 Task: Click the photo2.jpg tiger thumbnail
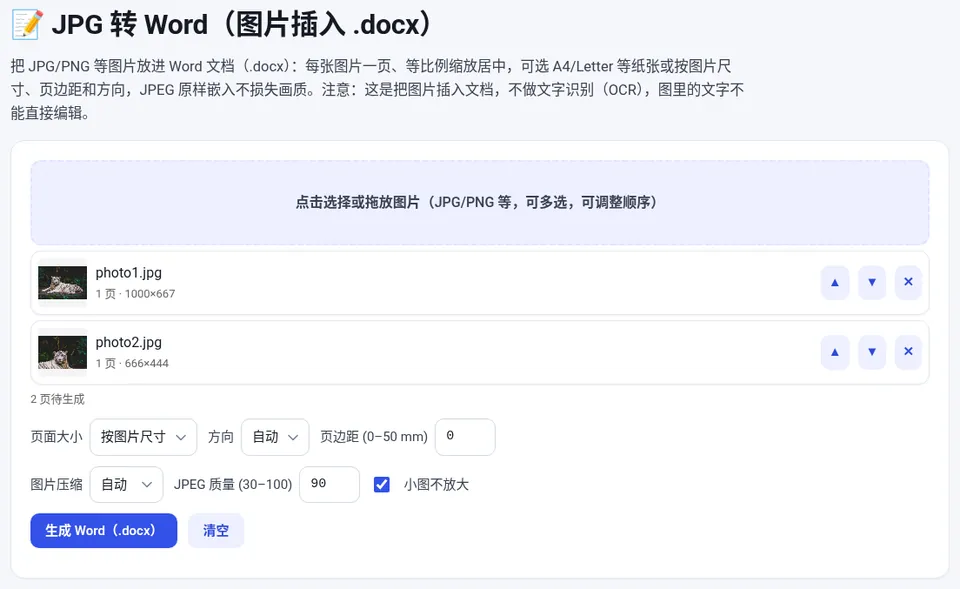62,352
